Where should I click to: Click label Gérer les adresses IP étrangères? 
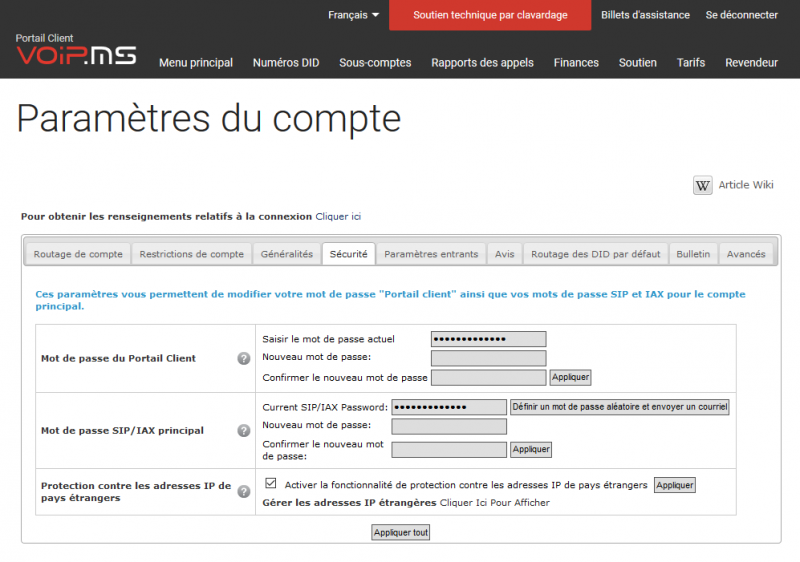[349, 503]
